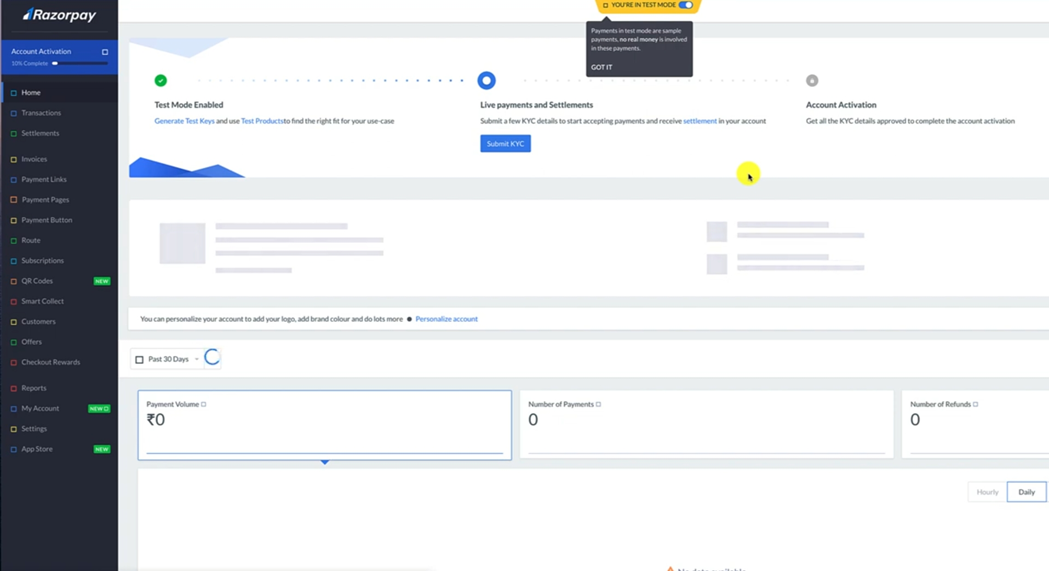1049x571 pixels.
Task: Open the Personalize account link
Action: point(446,319)
